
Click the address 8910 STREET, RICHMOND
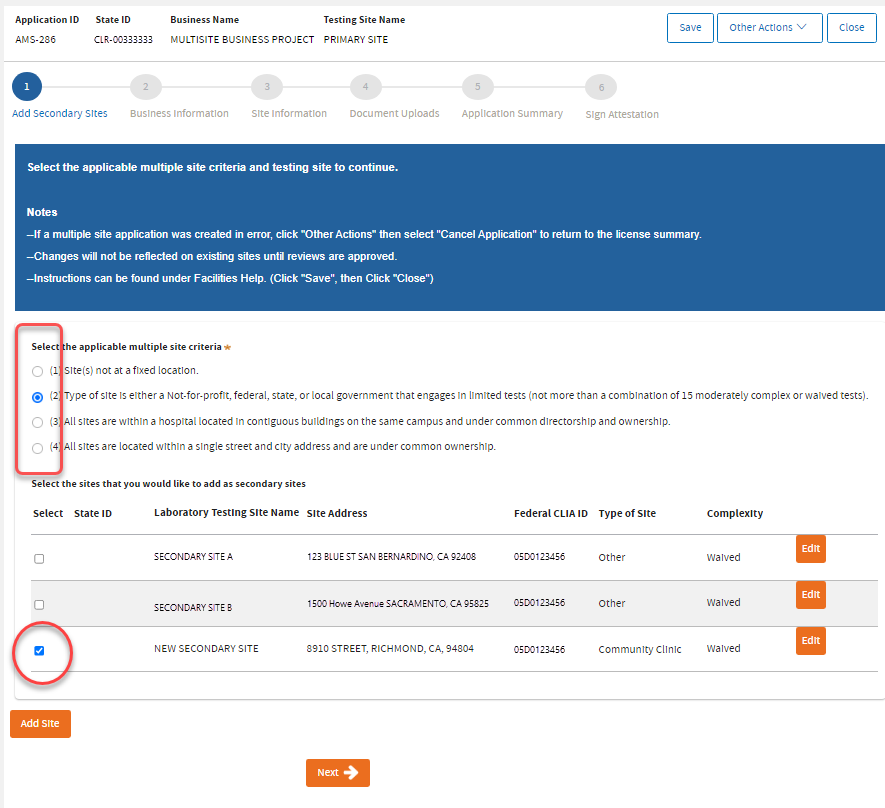[x=390, y=649]
